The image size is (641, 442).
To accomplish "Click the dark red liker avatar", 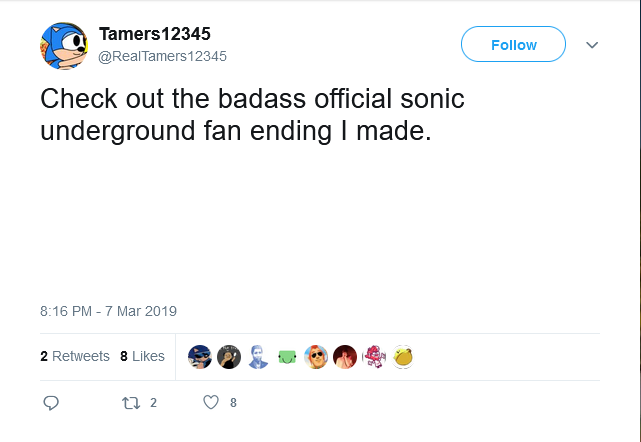I will tap(345, 356).
